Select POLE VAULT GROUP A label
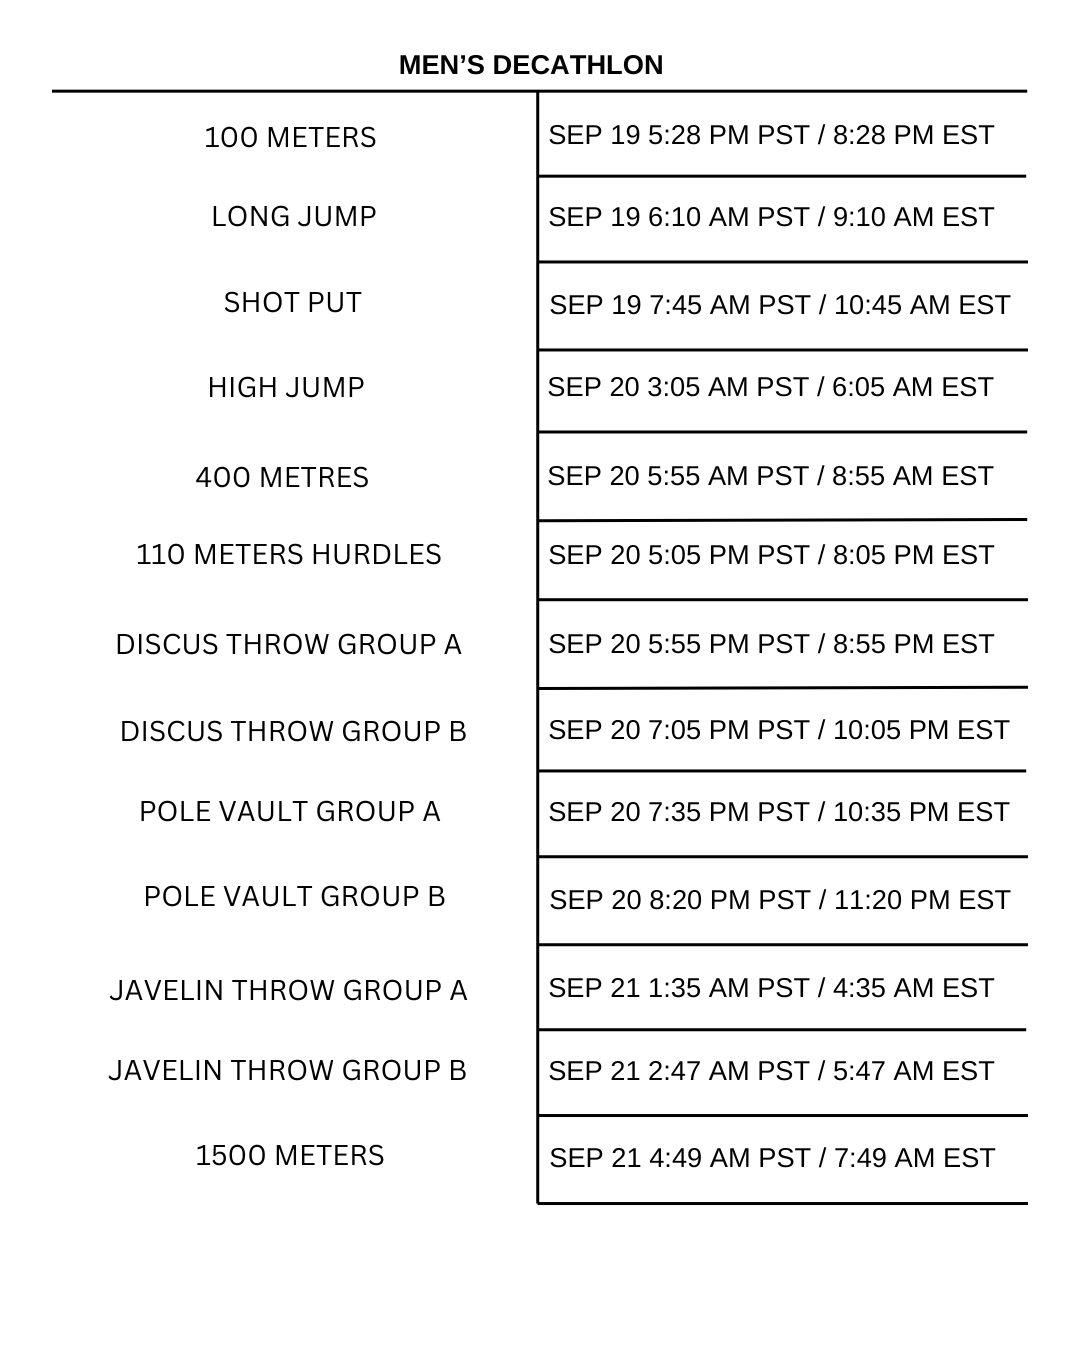The image size is (1080, 1350). coord(290,812)
